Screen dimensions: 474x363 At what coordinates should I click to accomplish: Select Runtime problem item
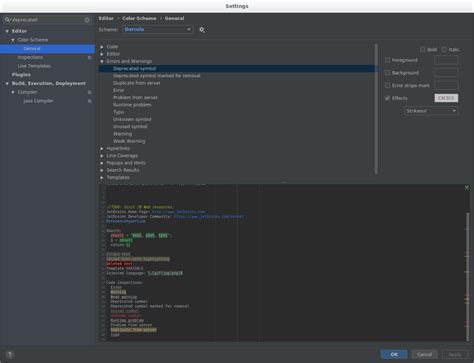(x=132, y=105)
